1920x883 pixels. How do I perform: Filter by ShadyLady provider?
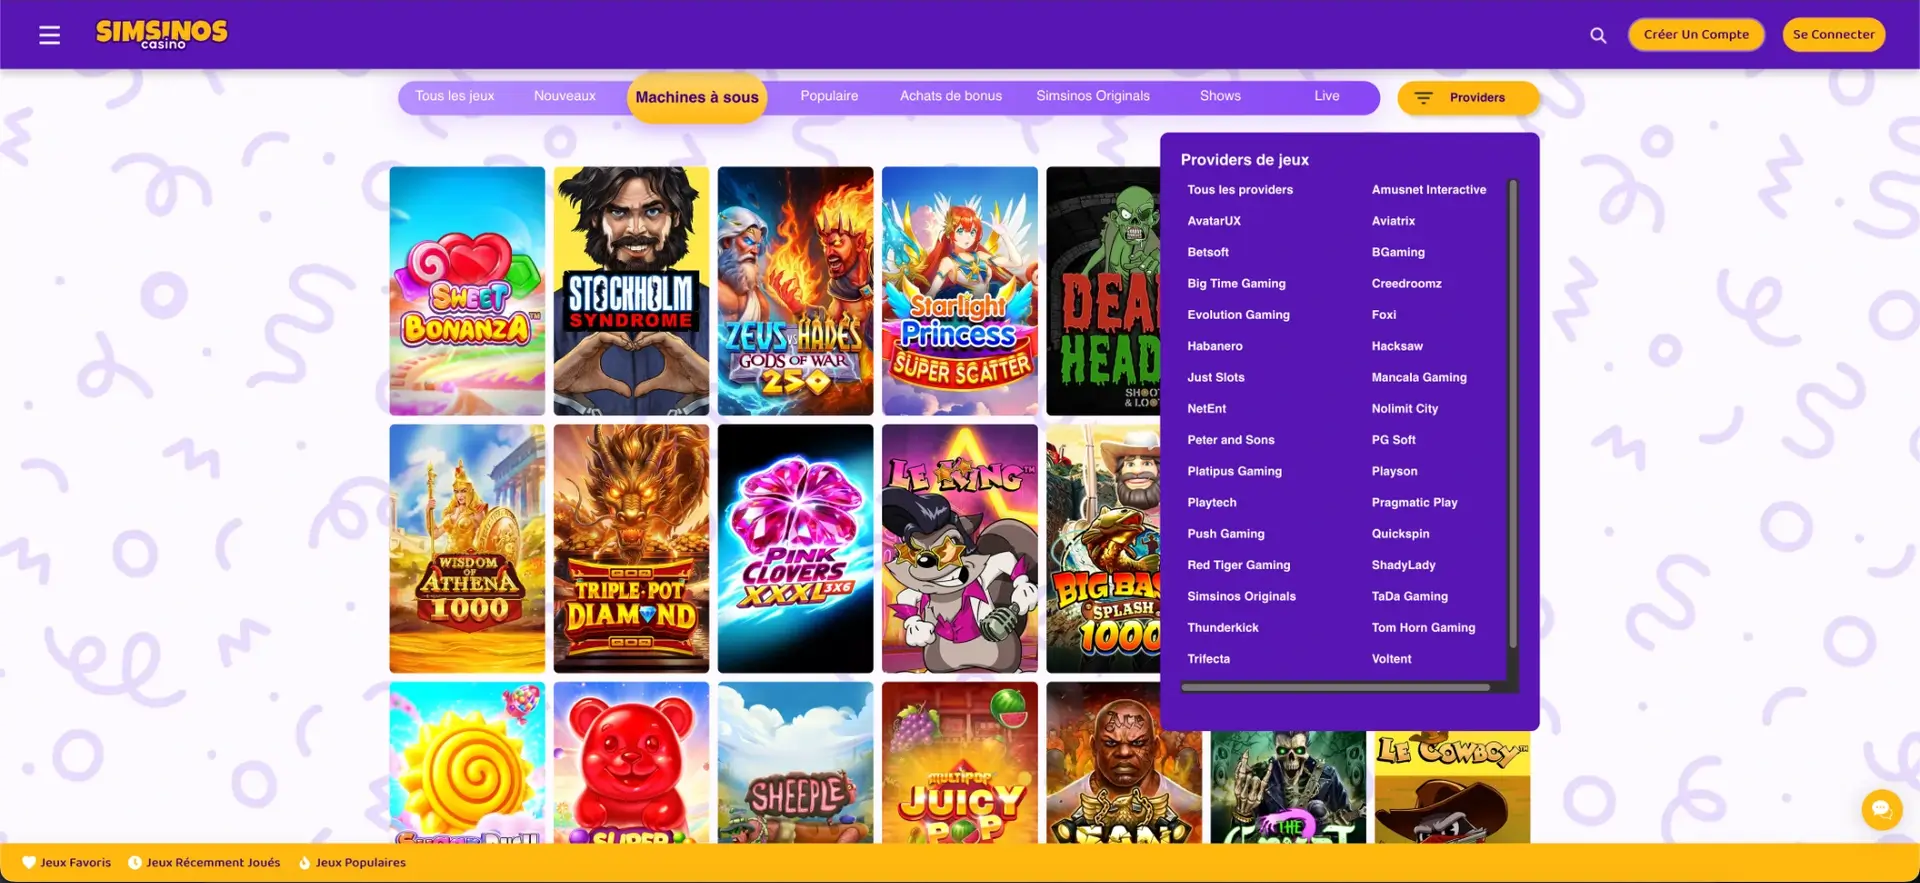click(x=1403, y=565)
